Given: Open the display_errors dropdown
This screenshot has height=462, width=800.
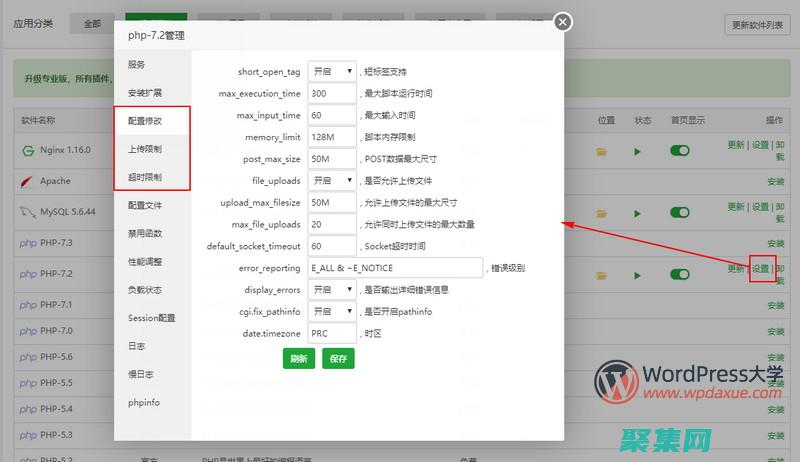Looking at the screenshot, I should (x=332, y=289).
